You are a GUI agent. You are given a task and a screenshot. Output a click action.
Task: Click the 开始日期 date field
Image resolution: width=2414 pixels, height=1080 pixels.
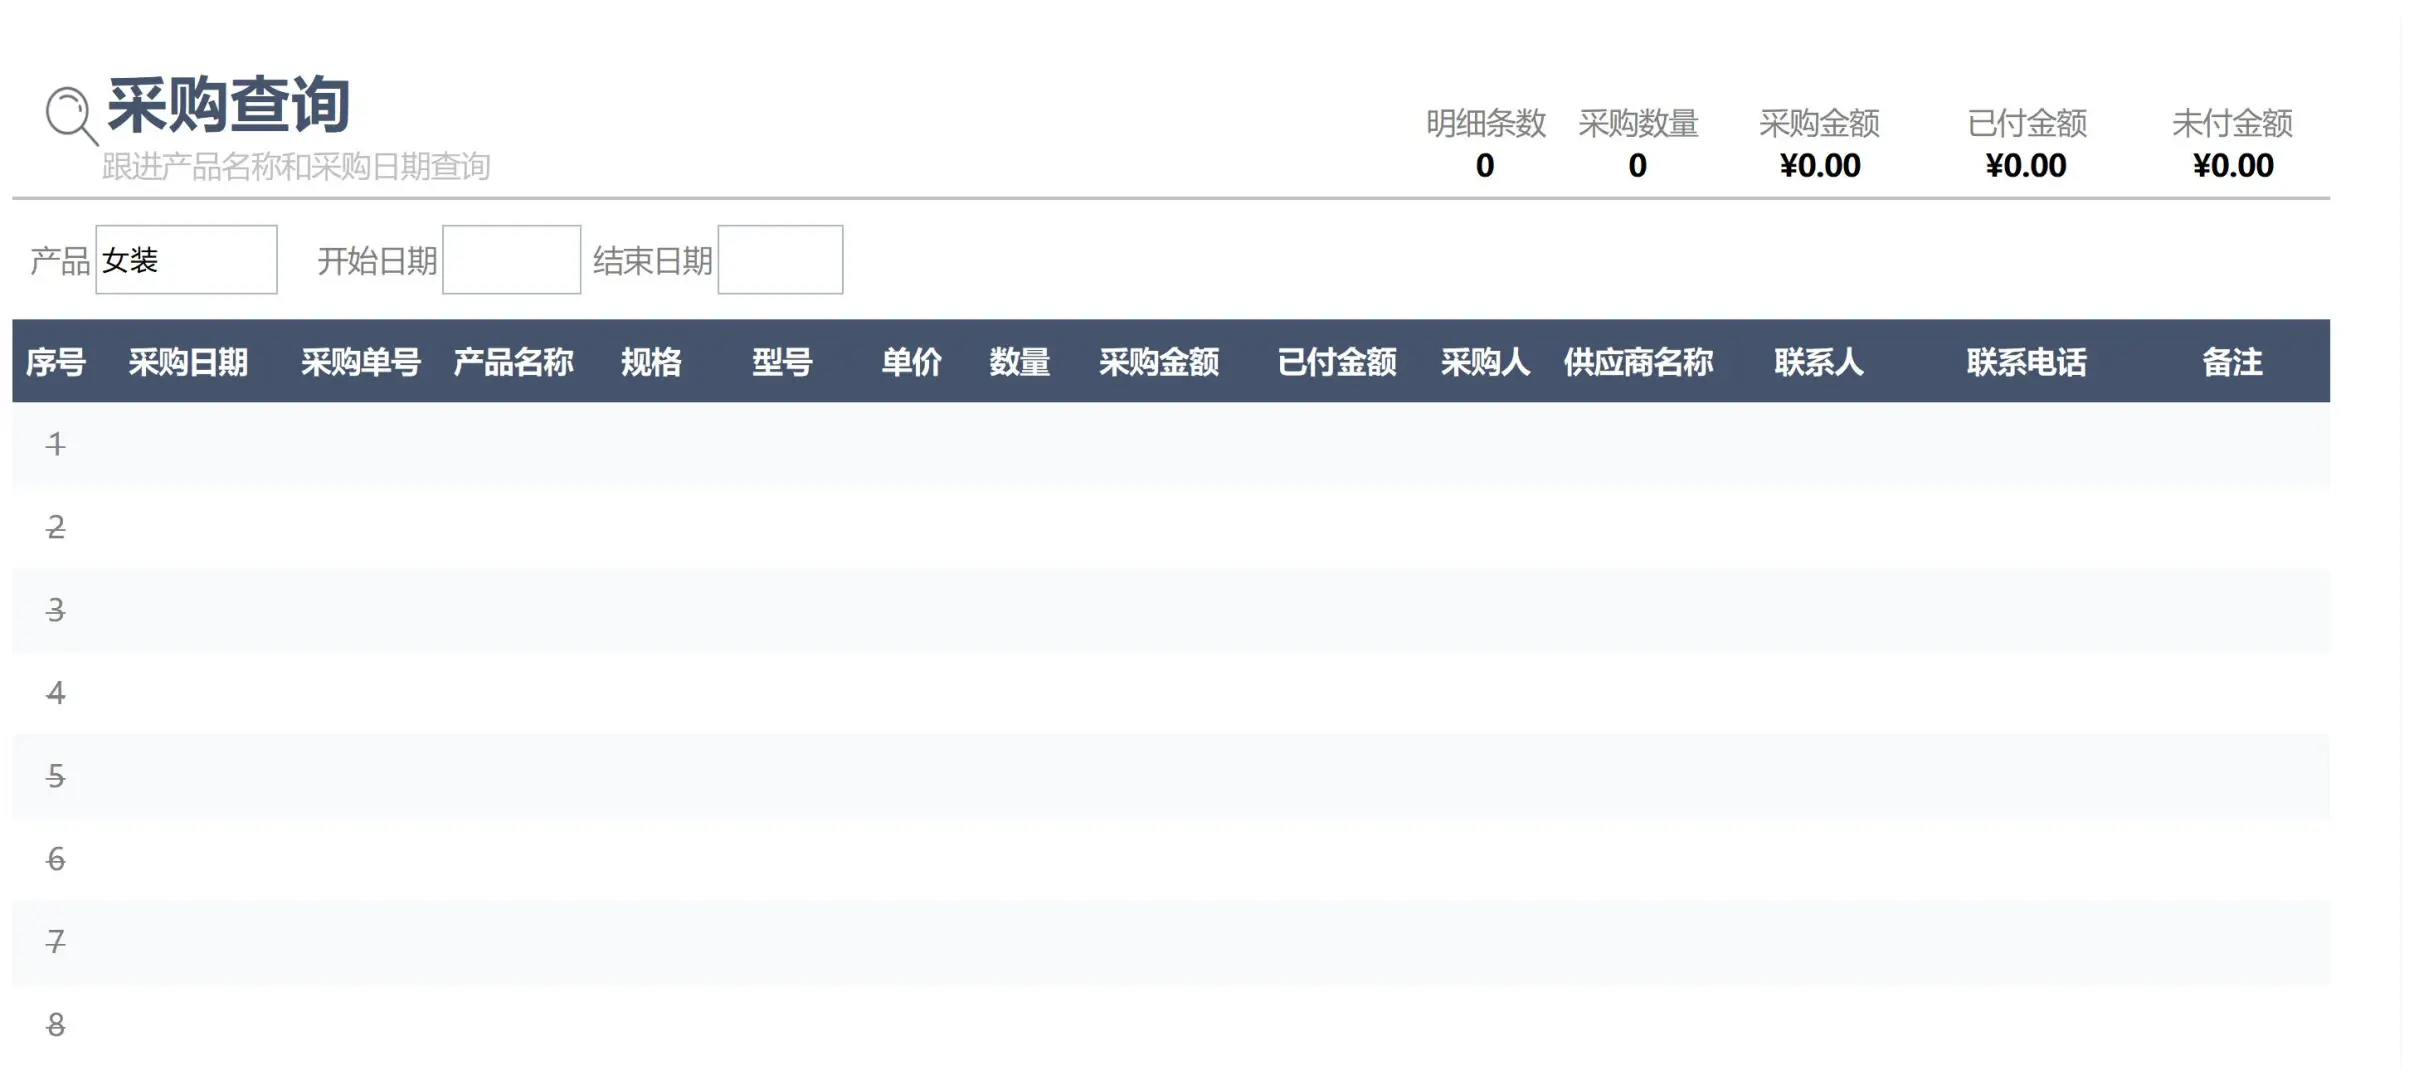tap(512, 259)
